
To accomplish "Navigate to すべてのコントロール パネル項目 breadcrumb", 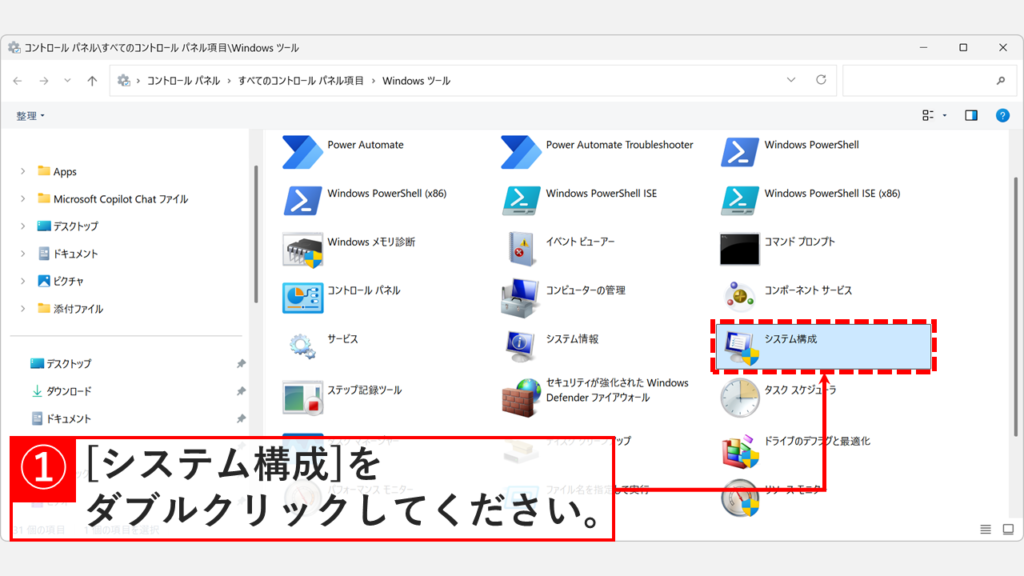I will coord(302,80).
